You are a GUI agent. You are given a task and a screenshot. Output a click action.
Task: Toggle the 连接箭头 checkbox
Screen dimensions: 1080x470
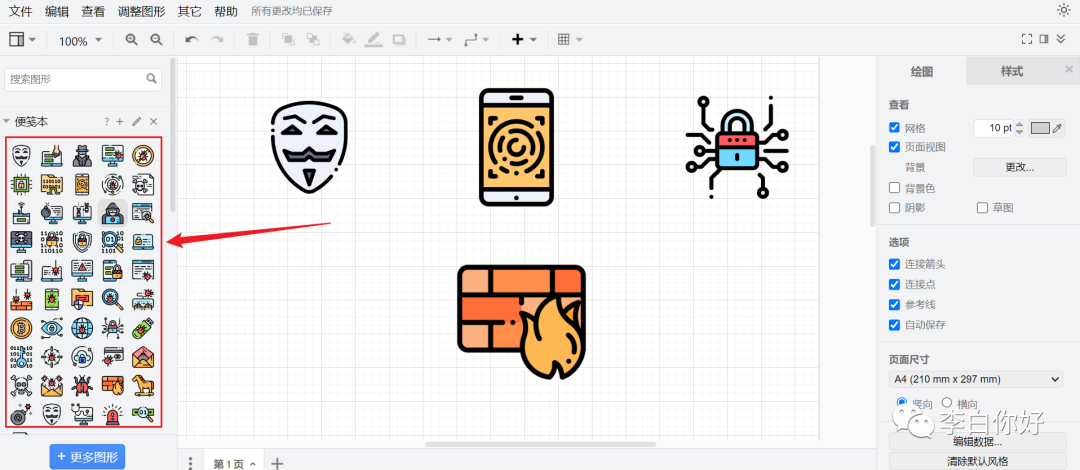point(895,264)
